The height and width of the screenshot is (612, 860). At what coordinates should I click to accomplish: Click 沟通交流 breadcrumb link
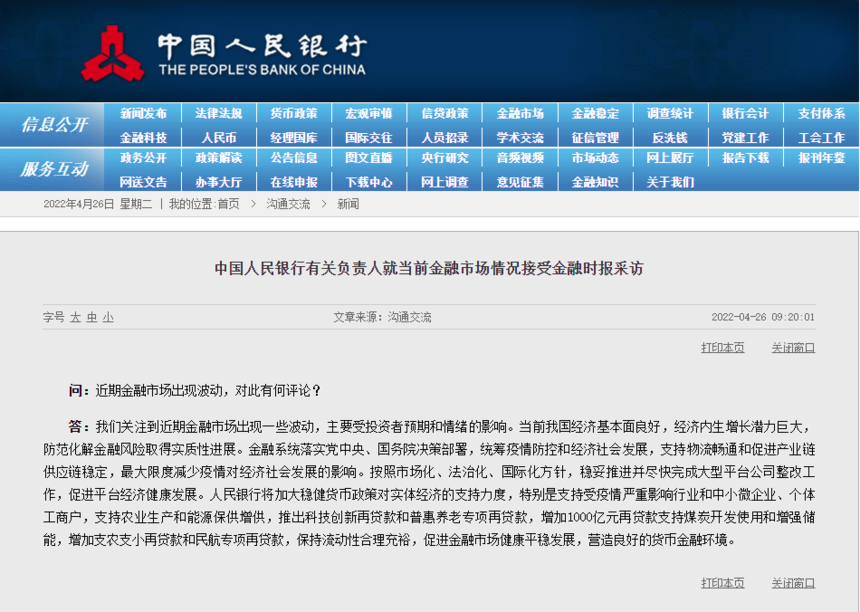coord(288,205)
